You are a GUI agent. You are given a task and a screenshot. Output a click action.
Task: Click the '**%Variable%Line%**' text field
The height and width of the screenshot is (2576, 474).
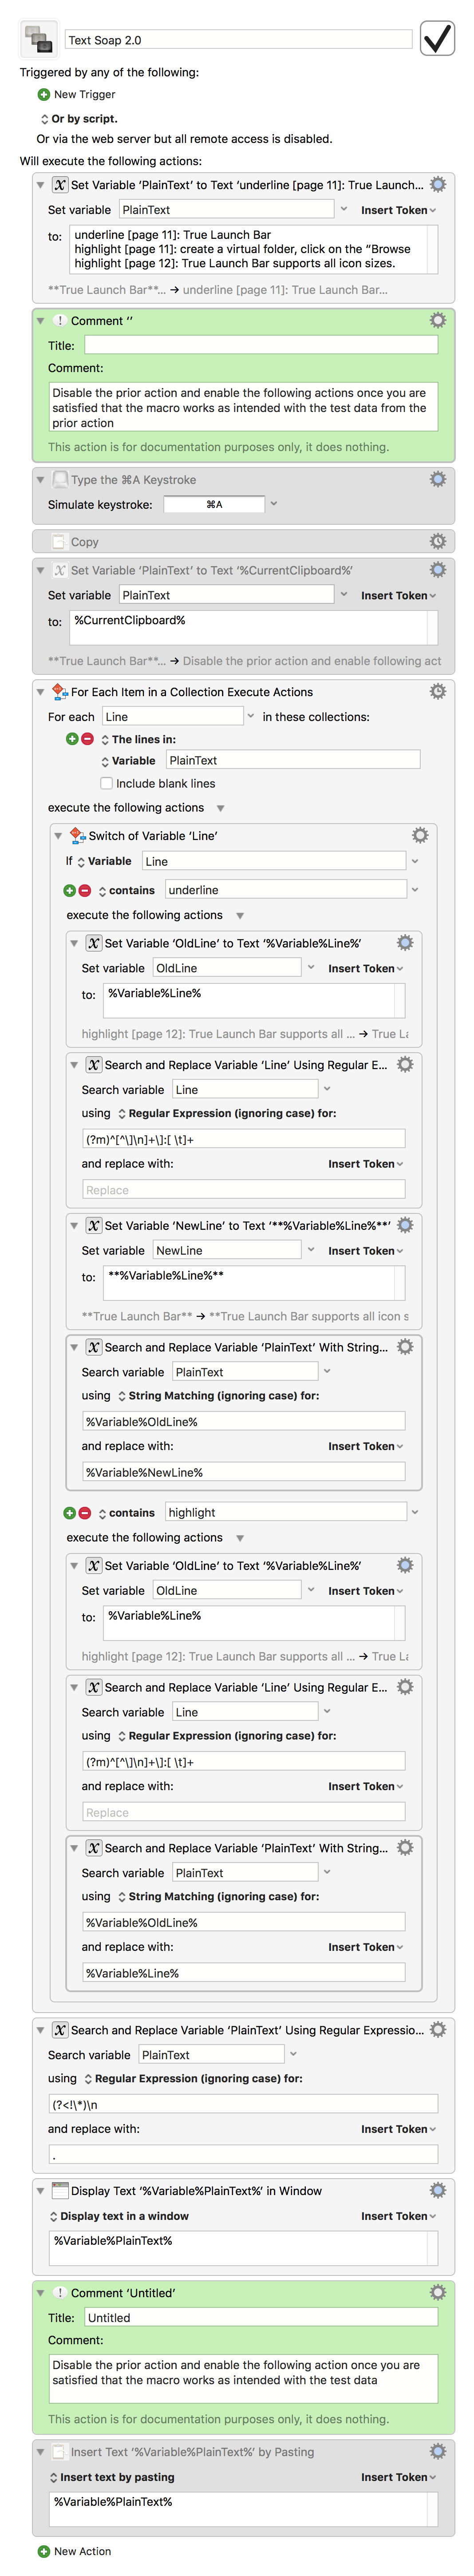click(249, 1283)
